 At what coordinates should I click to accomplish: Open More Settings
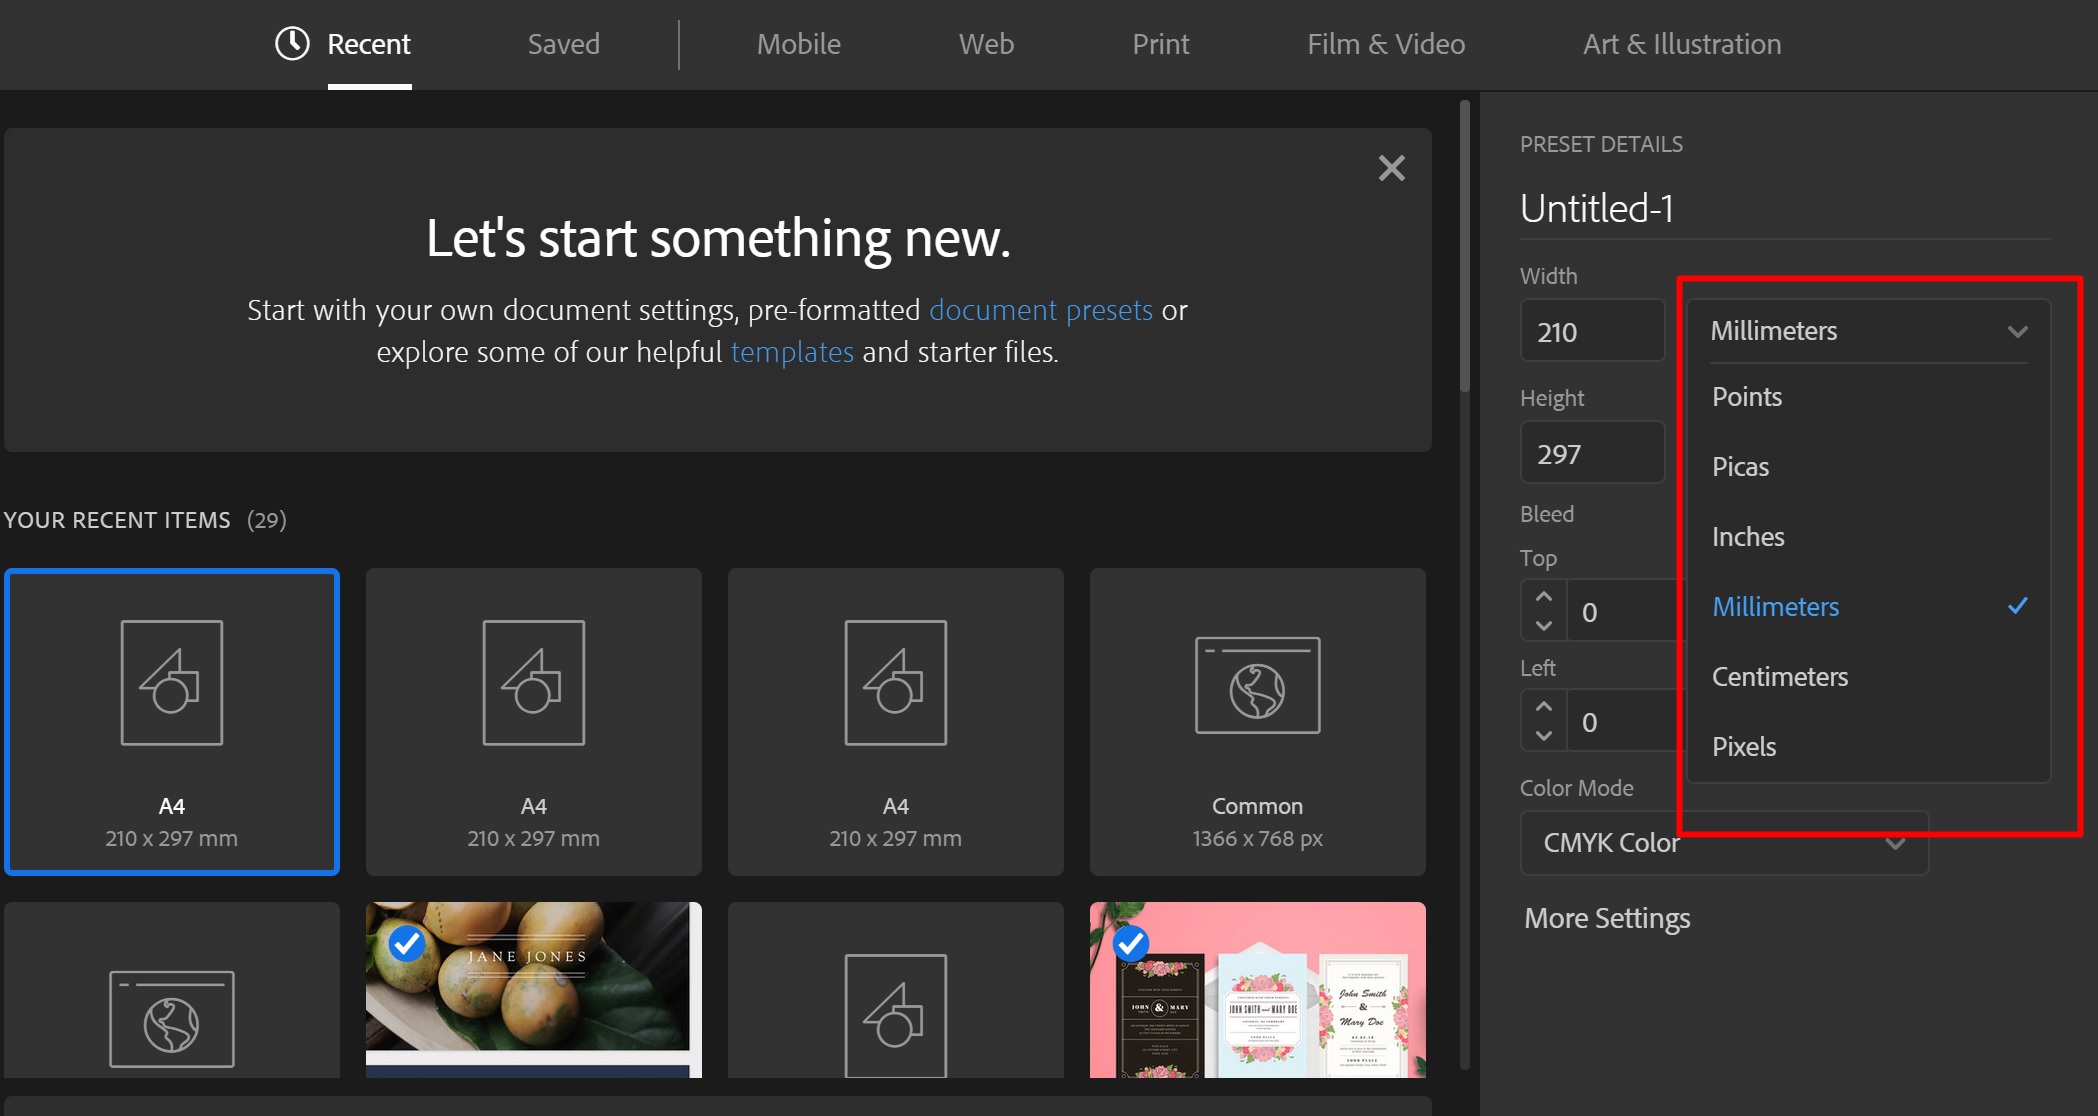click(x=1606, y=918)
